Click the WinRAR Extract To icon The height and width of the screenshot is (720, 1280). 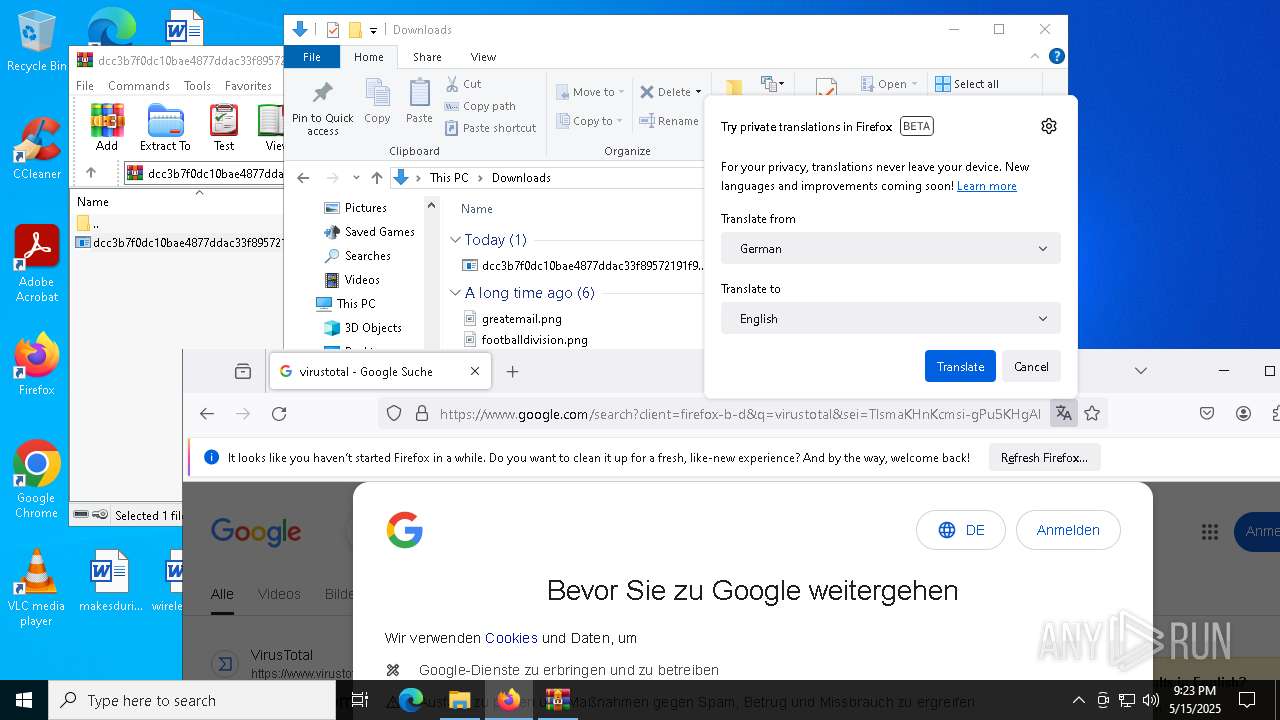pos(165,127)
